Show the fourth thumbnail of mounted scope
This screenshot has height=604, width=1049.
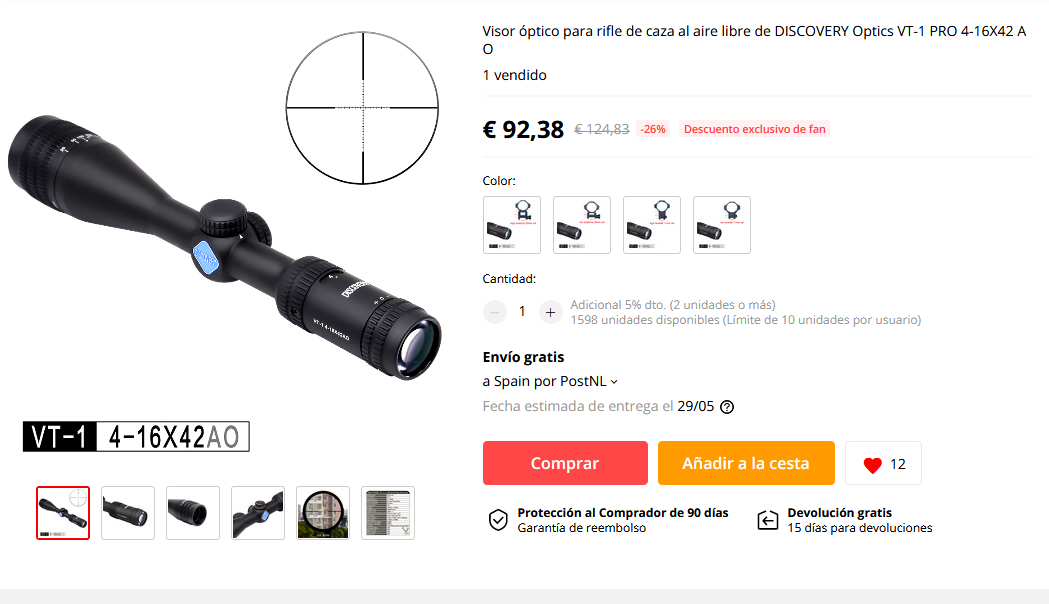[258, 513]
